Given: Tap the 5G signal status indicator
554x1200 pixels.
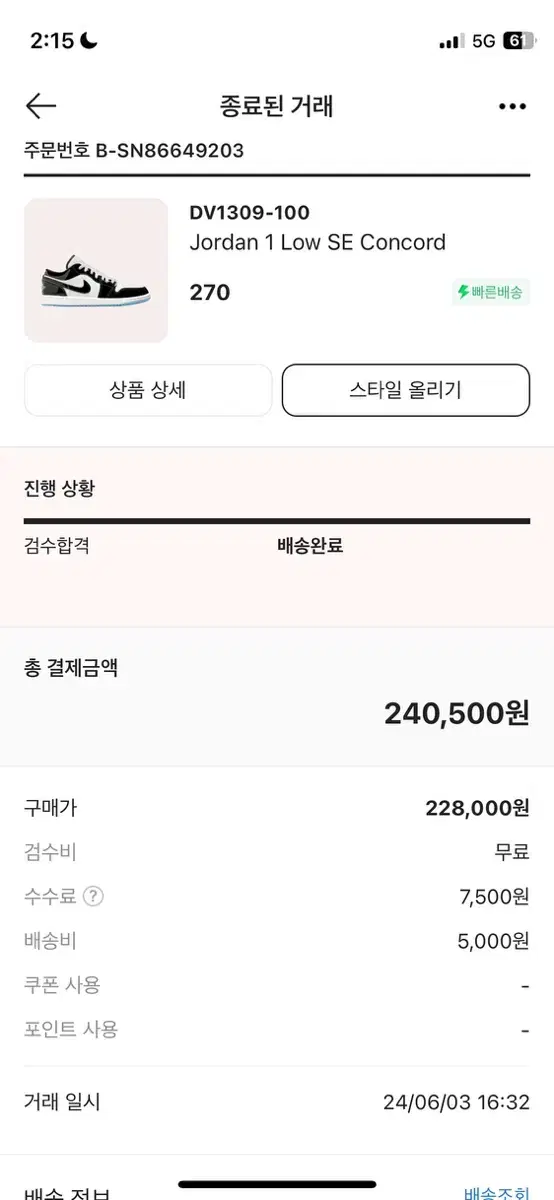Looking at the screenshot, I should tap(484, 41).
